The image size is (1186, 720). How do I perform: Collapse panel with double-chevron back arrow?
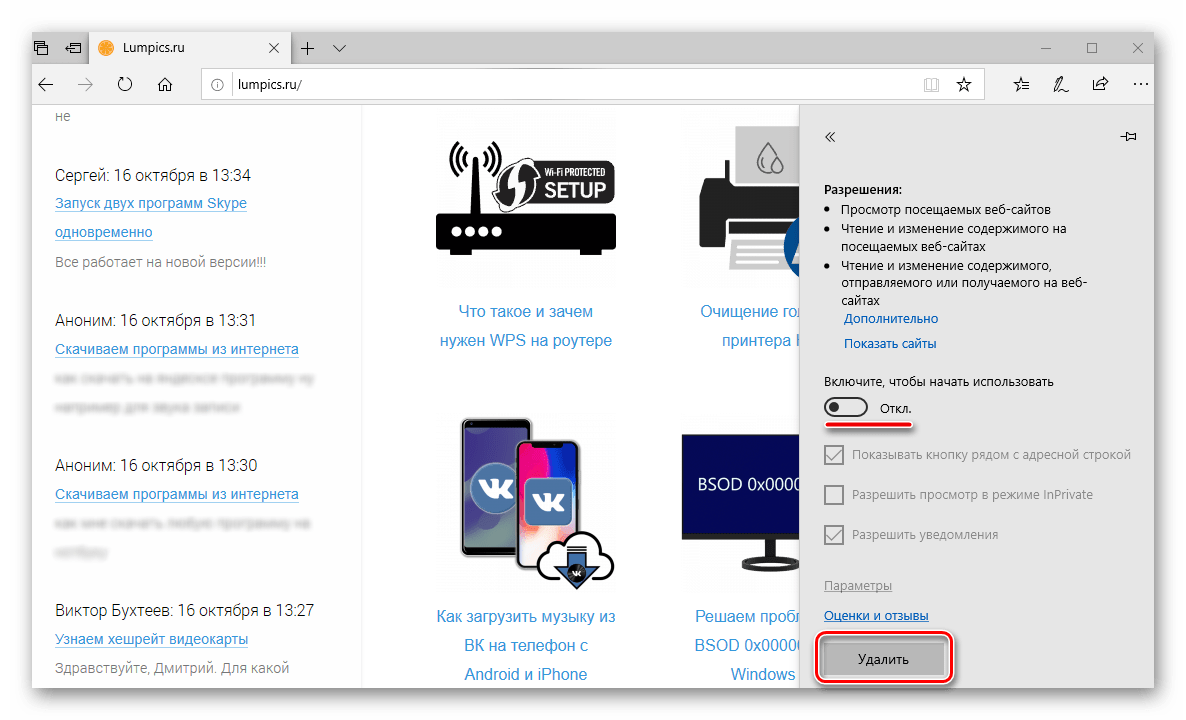[830, 137]
